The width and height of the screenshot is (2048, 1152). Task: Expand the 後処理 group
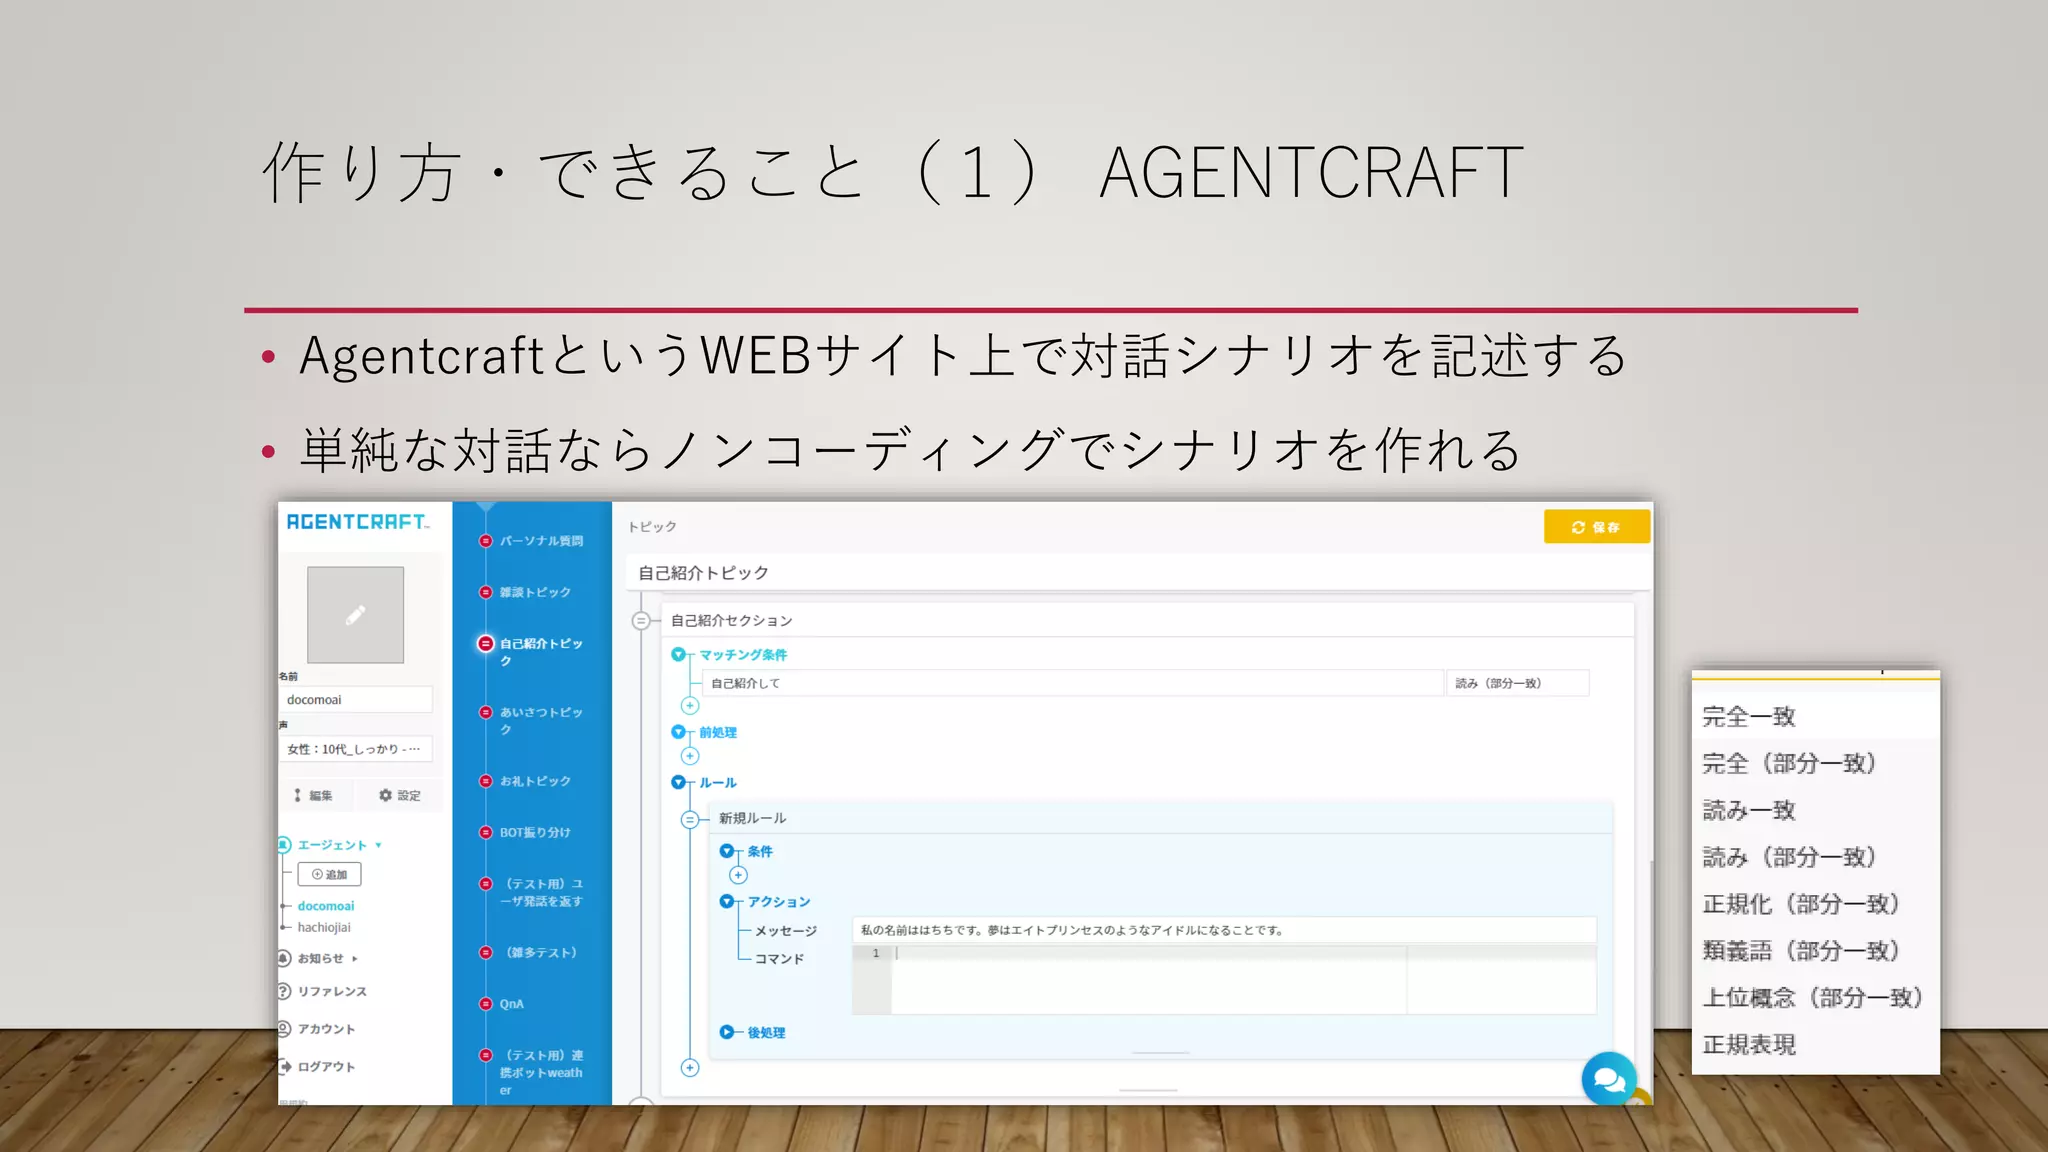727,1032
